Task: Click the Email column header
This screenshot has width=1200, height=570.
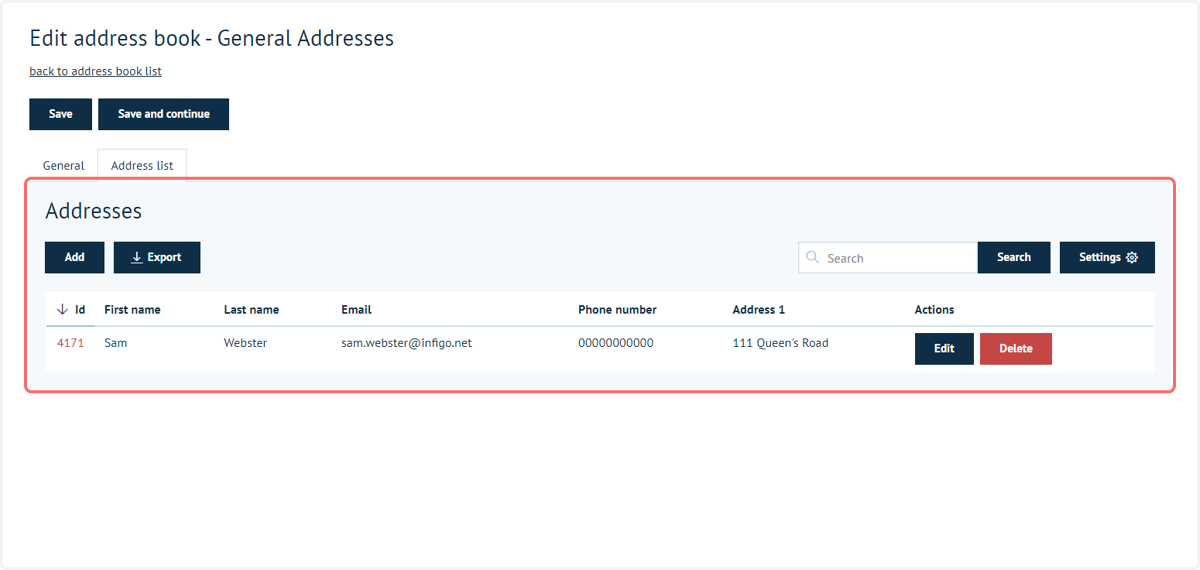Action: pyautogui.click(x=356, y=310)
